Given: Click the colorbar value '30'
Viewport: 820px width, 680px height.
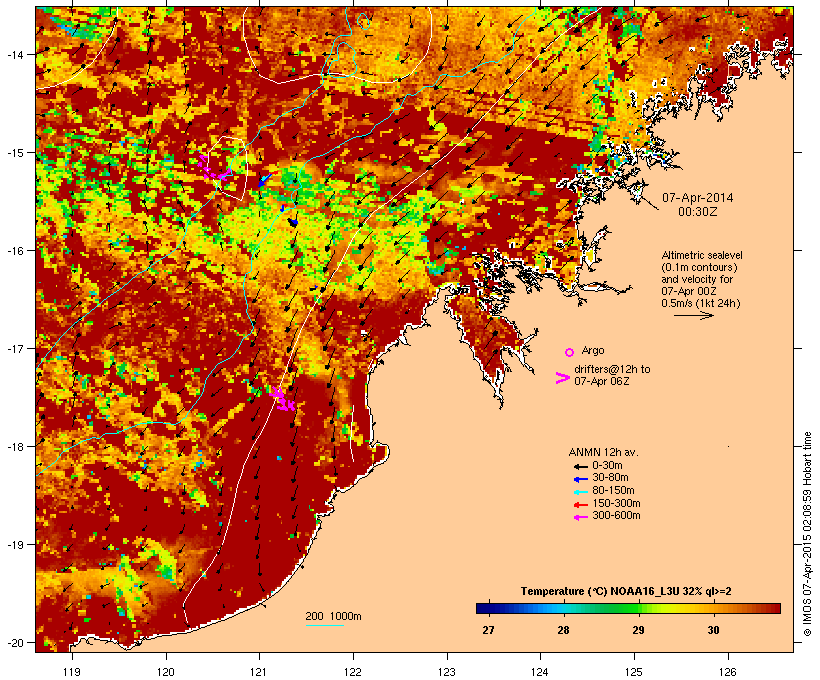Looking at the screenshot, I should click(x=713, y=630).
